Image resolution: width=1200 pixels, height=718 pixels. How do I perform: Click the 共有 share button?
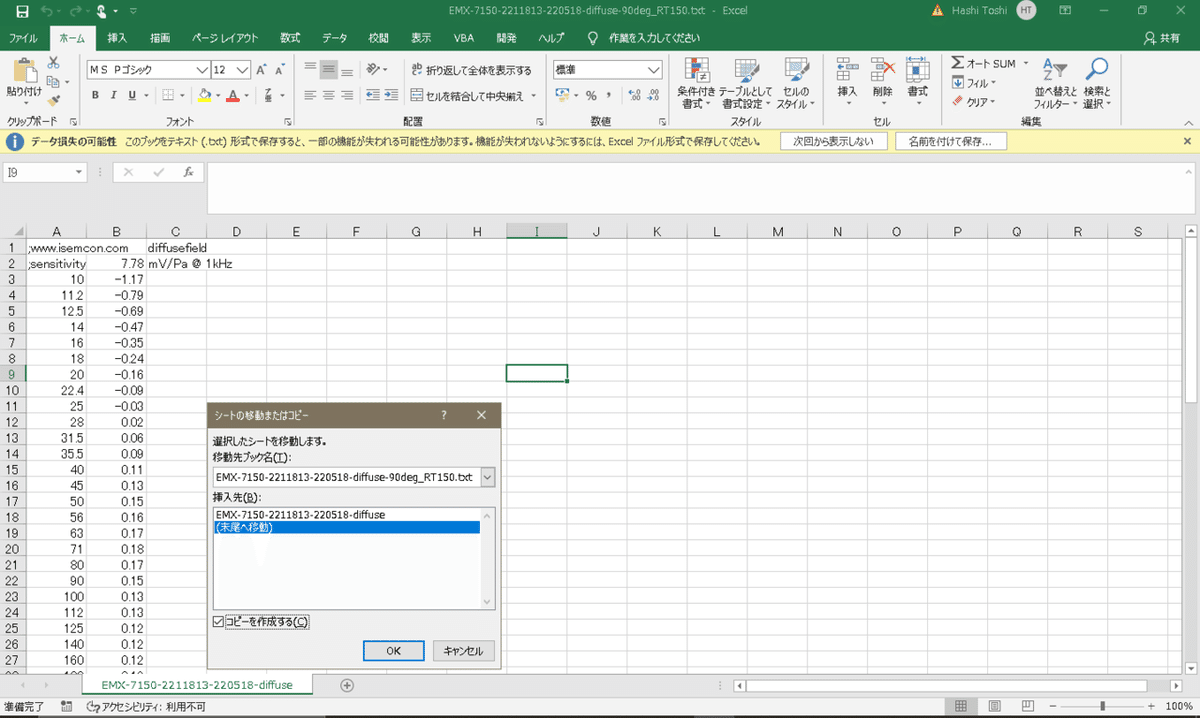pyautogui.click(x=1161, y=38)
